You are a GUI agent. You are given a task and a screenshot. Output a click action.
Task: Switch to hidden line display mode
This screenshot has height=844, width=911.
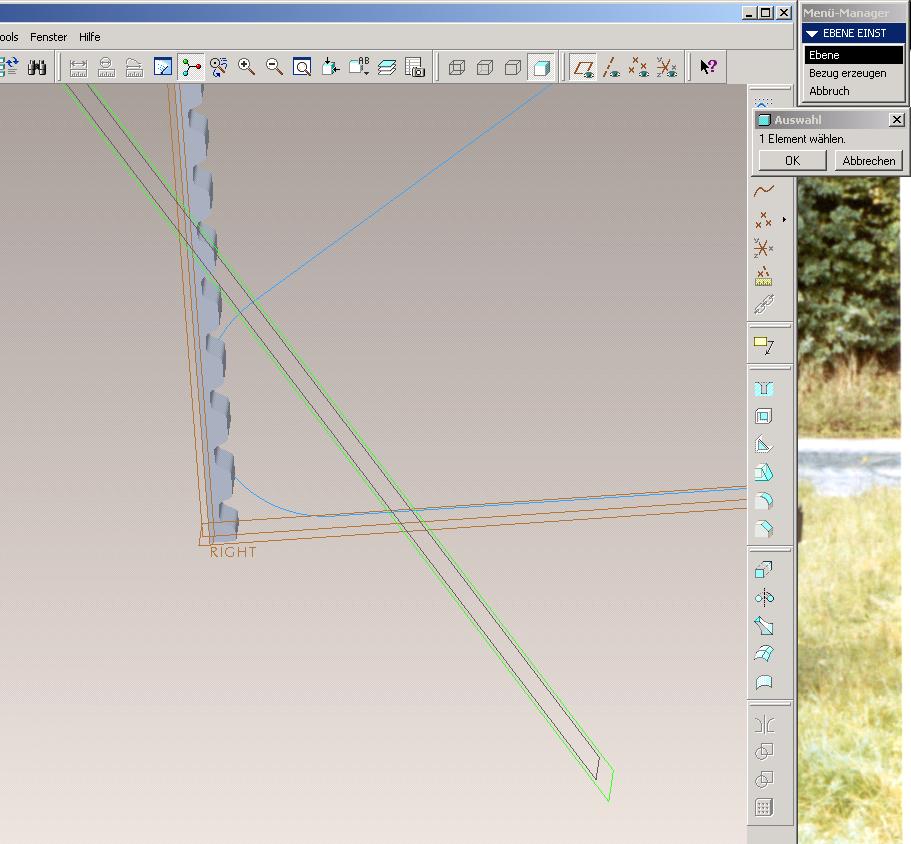[x=485, y=67]
